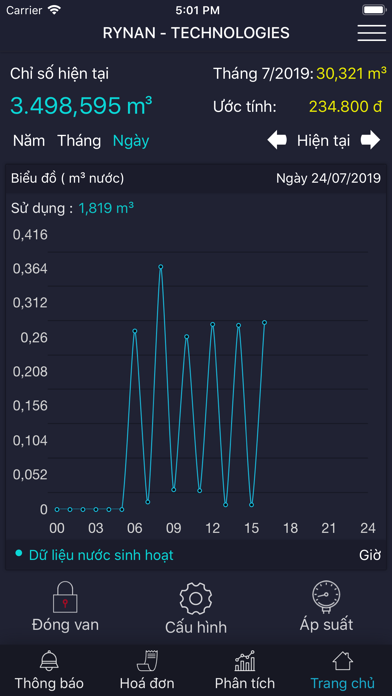Tap the 10 hour data point

[x=186, y=336]
